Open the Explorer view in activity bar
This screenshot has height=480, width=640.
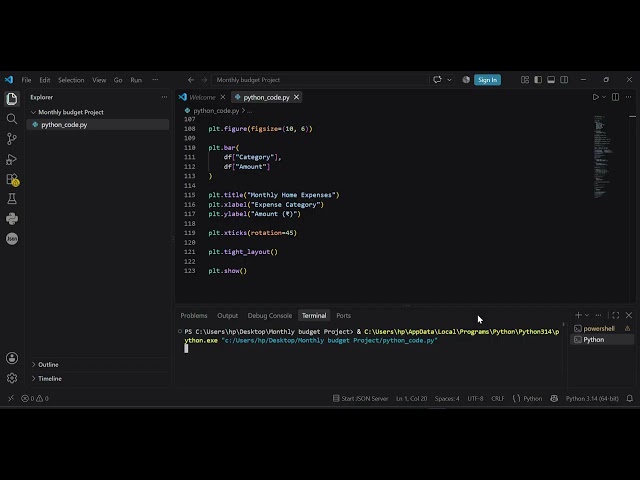pyautogui.click(x=12, y=99)
